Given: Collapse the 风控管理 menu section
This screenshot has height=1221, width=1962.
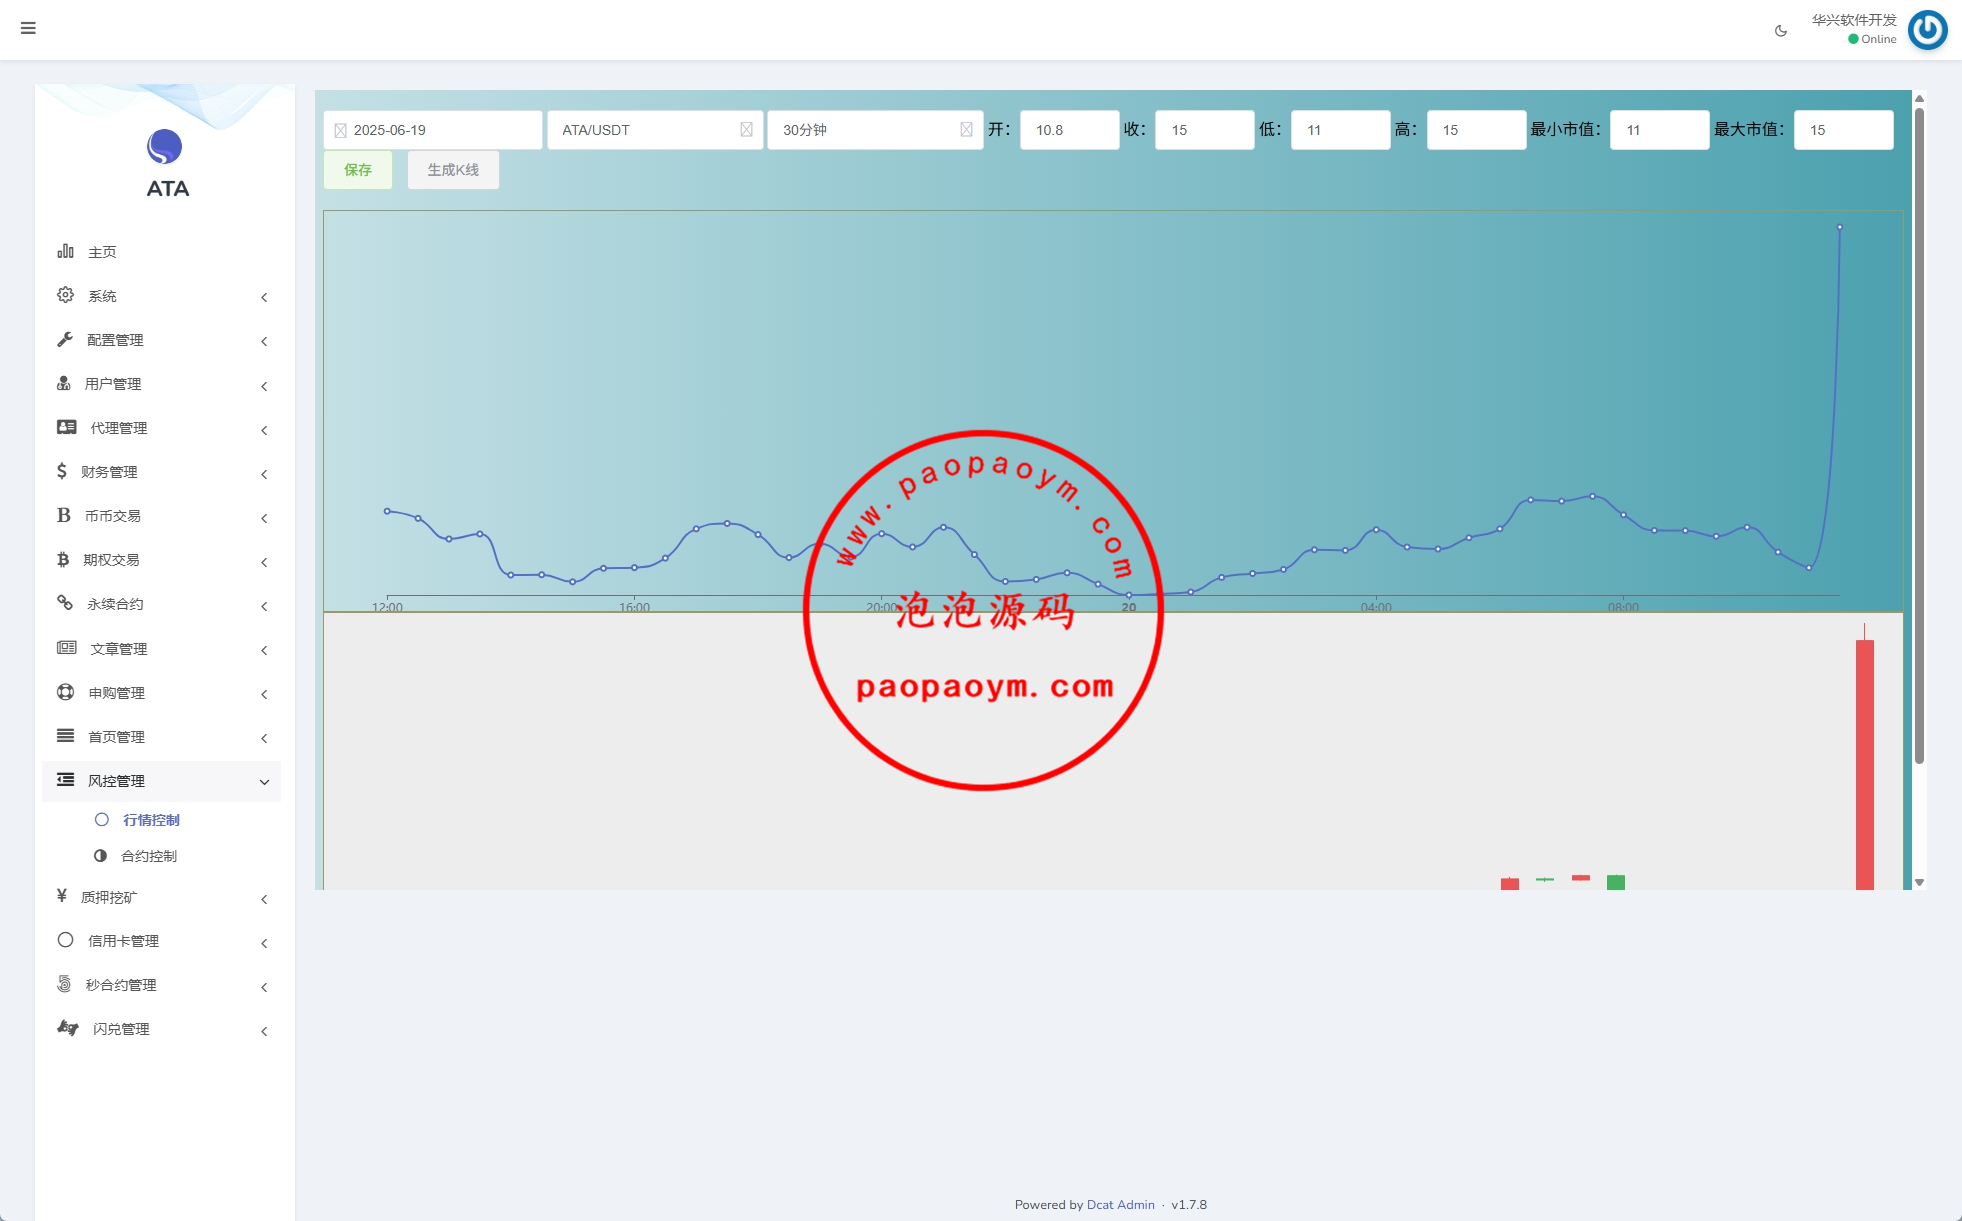Looking at the screenshot, I should click(264, 782).
